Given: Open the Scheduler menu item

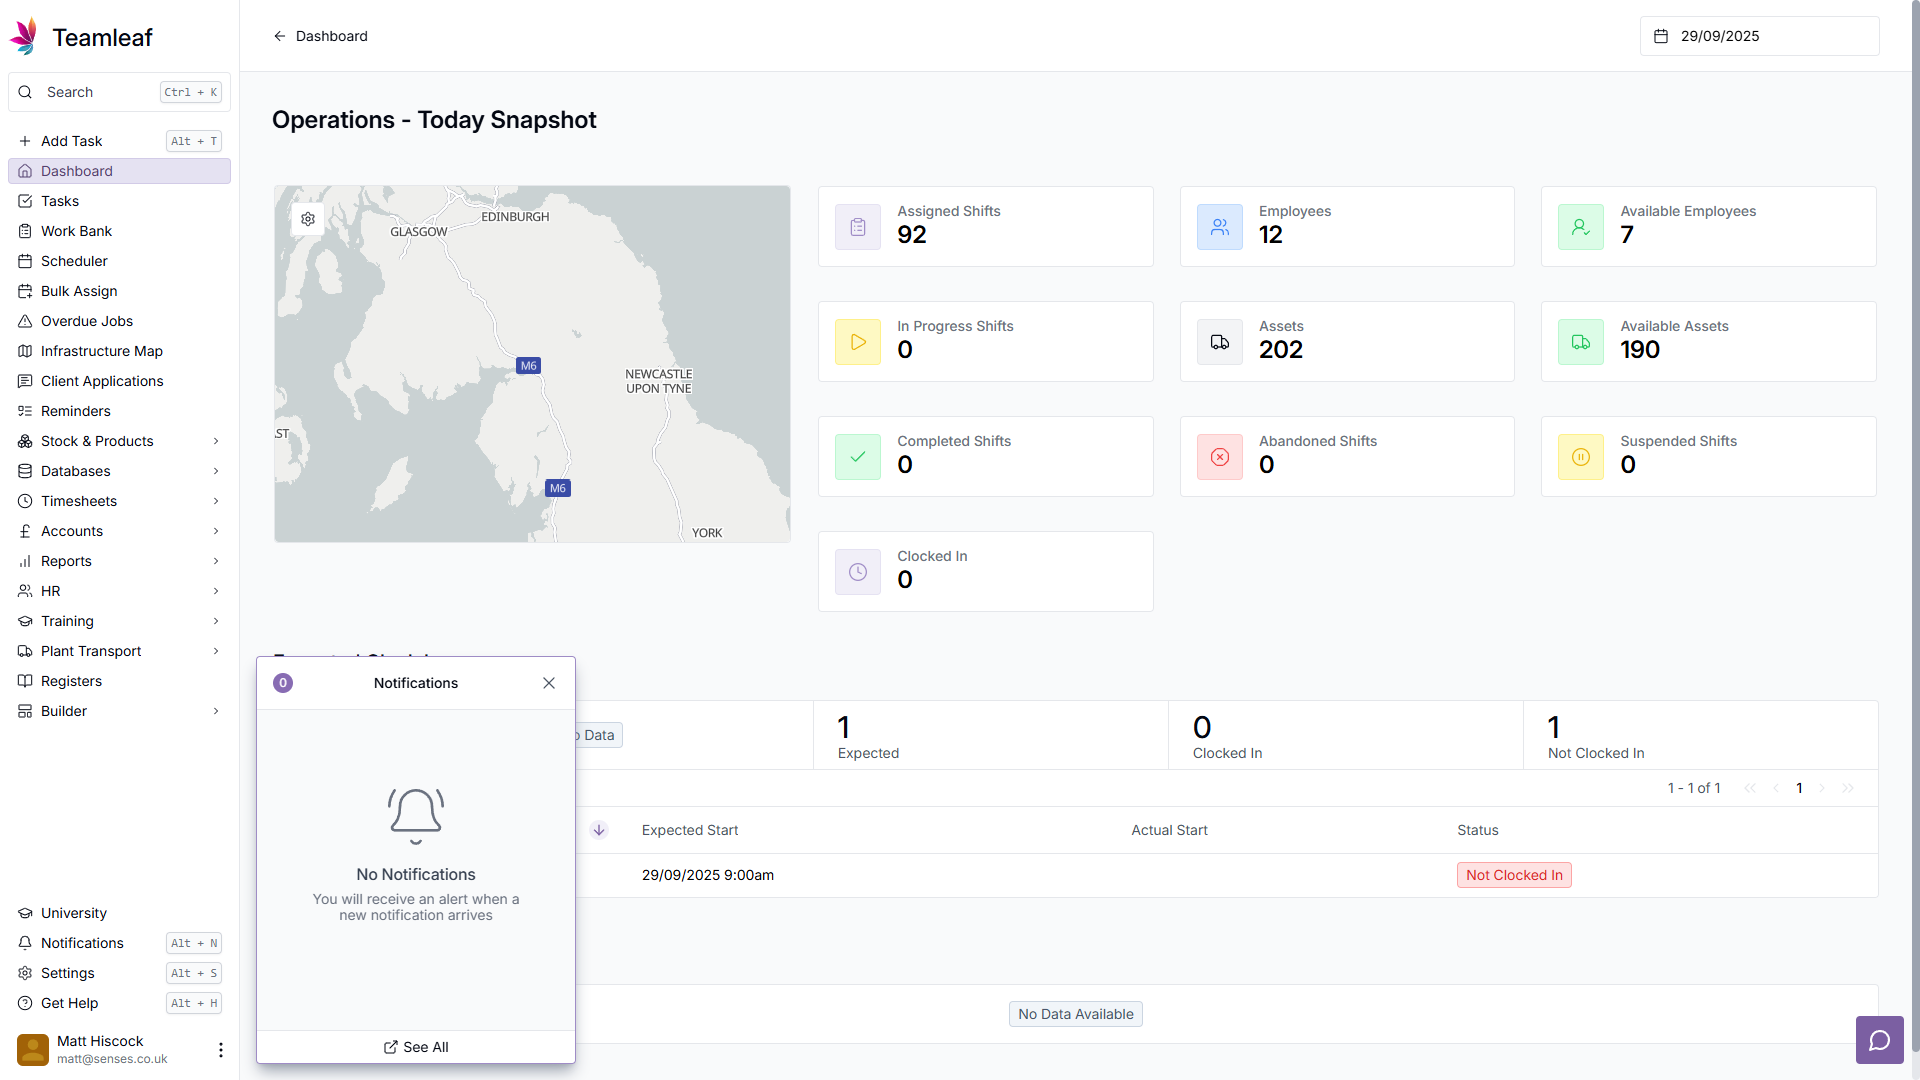Looking at the screenshot, I should coord(74,261).
